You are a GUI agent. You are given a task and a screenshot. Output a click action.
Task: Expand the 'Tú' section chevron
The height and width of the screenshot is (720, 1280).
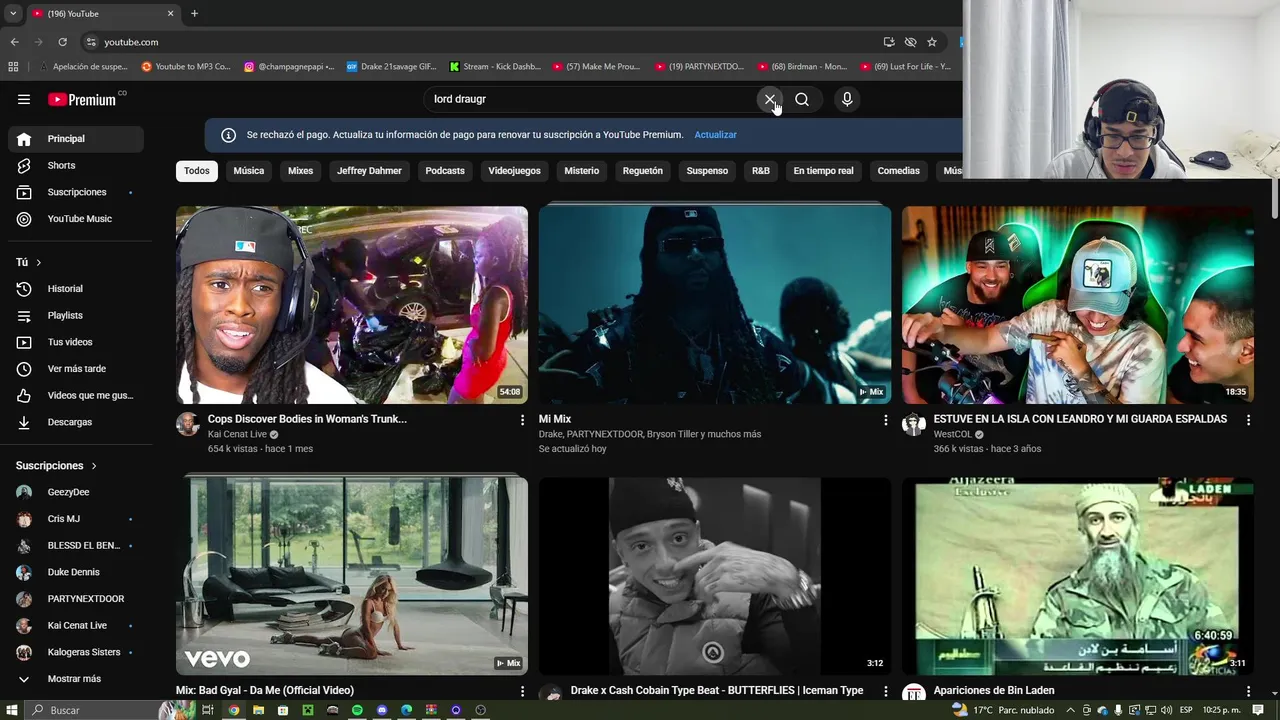pyautogui.click(x=38, y=262)
